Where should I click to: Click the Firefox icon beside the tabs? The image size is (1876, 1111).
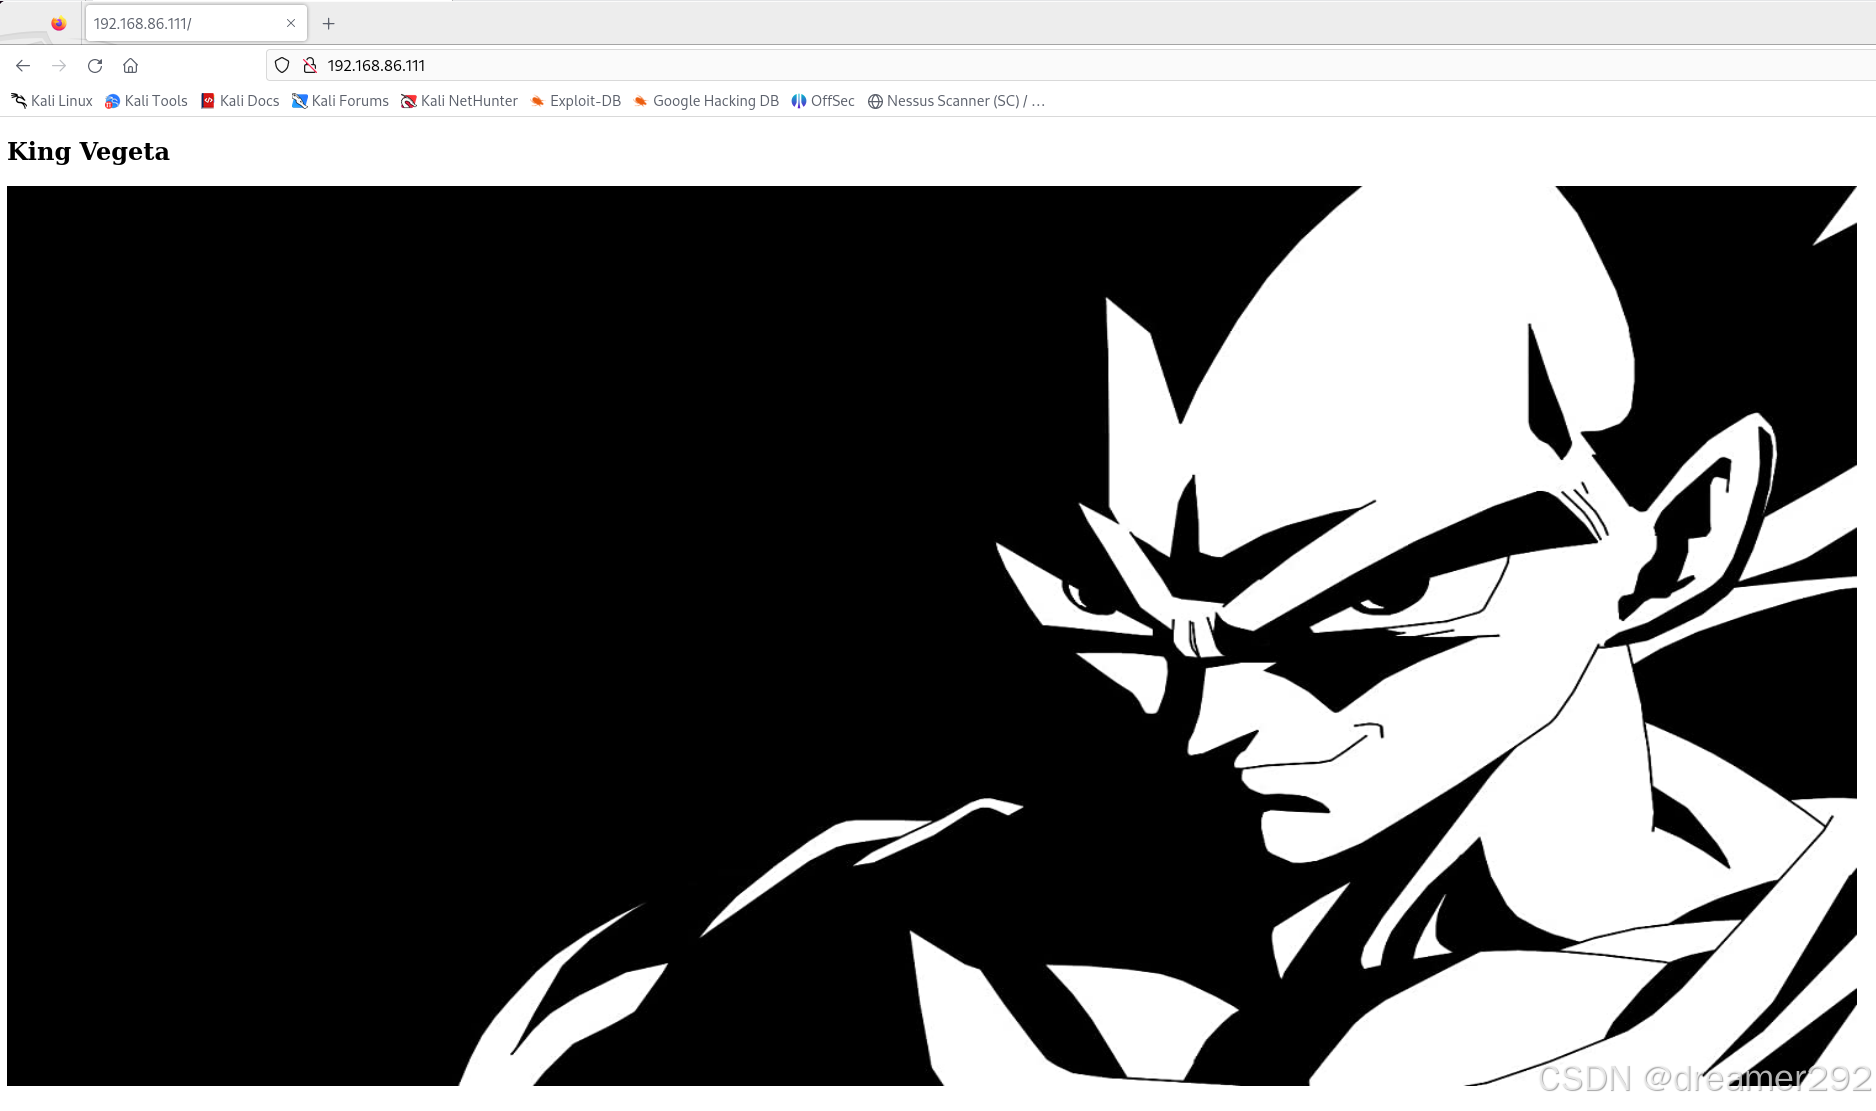point(58,23)
